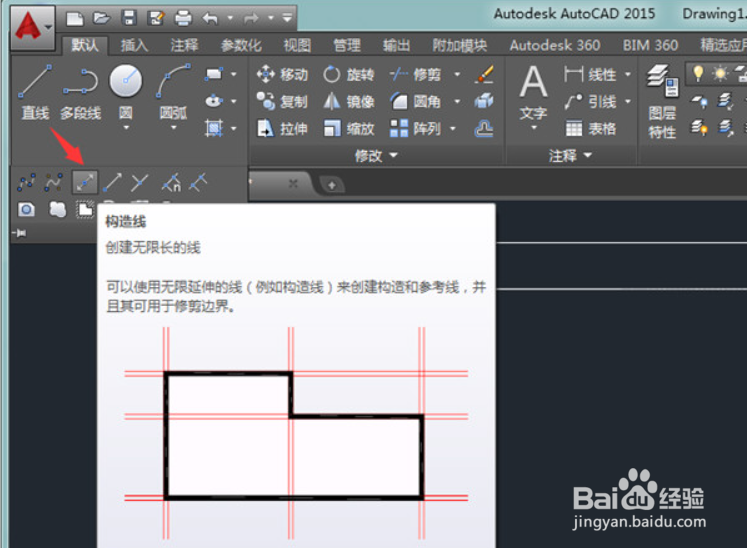This screenshot has height=548, width=747.
Task: Switch to the 插入 ribbon tab
Action: (x=134, y=45)
